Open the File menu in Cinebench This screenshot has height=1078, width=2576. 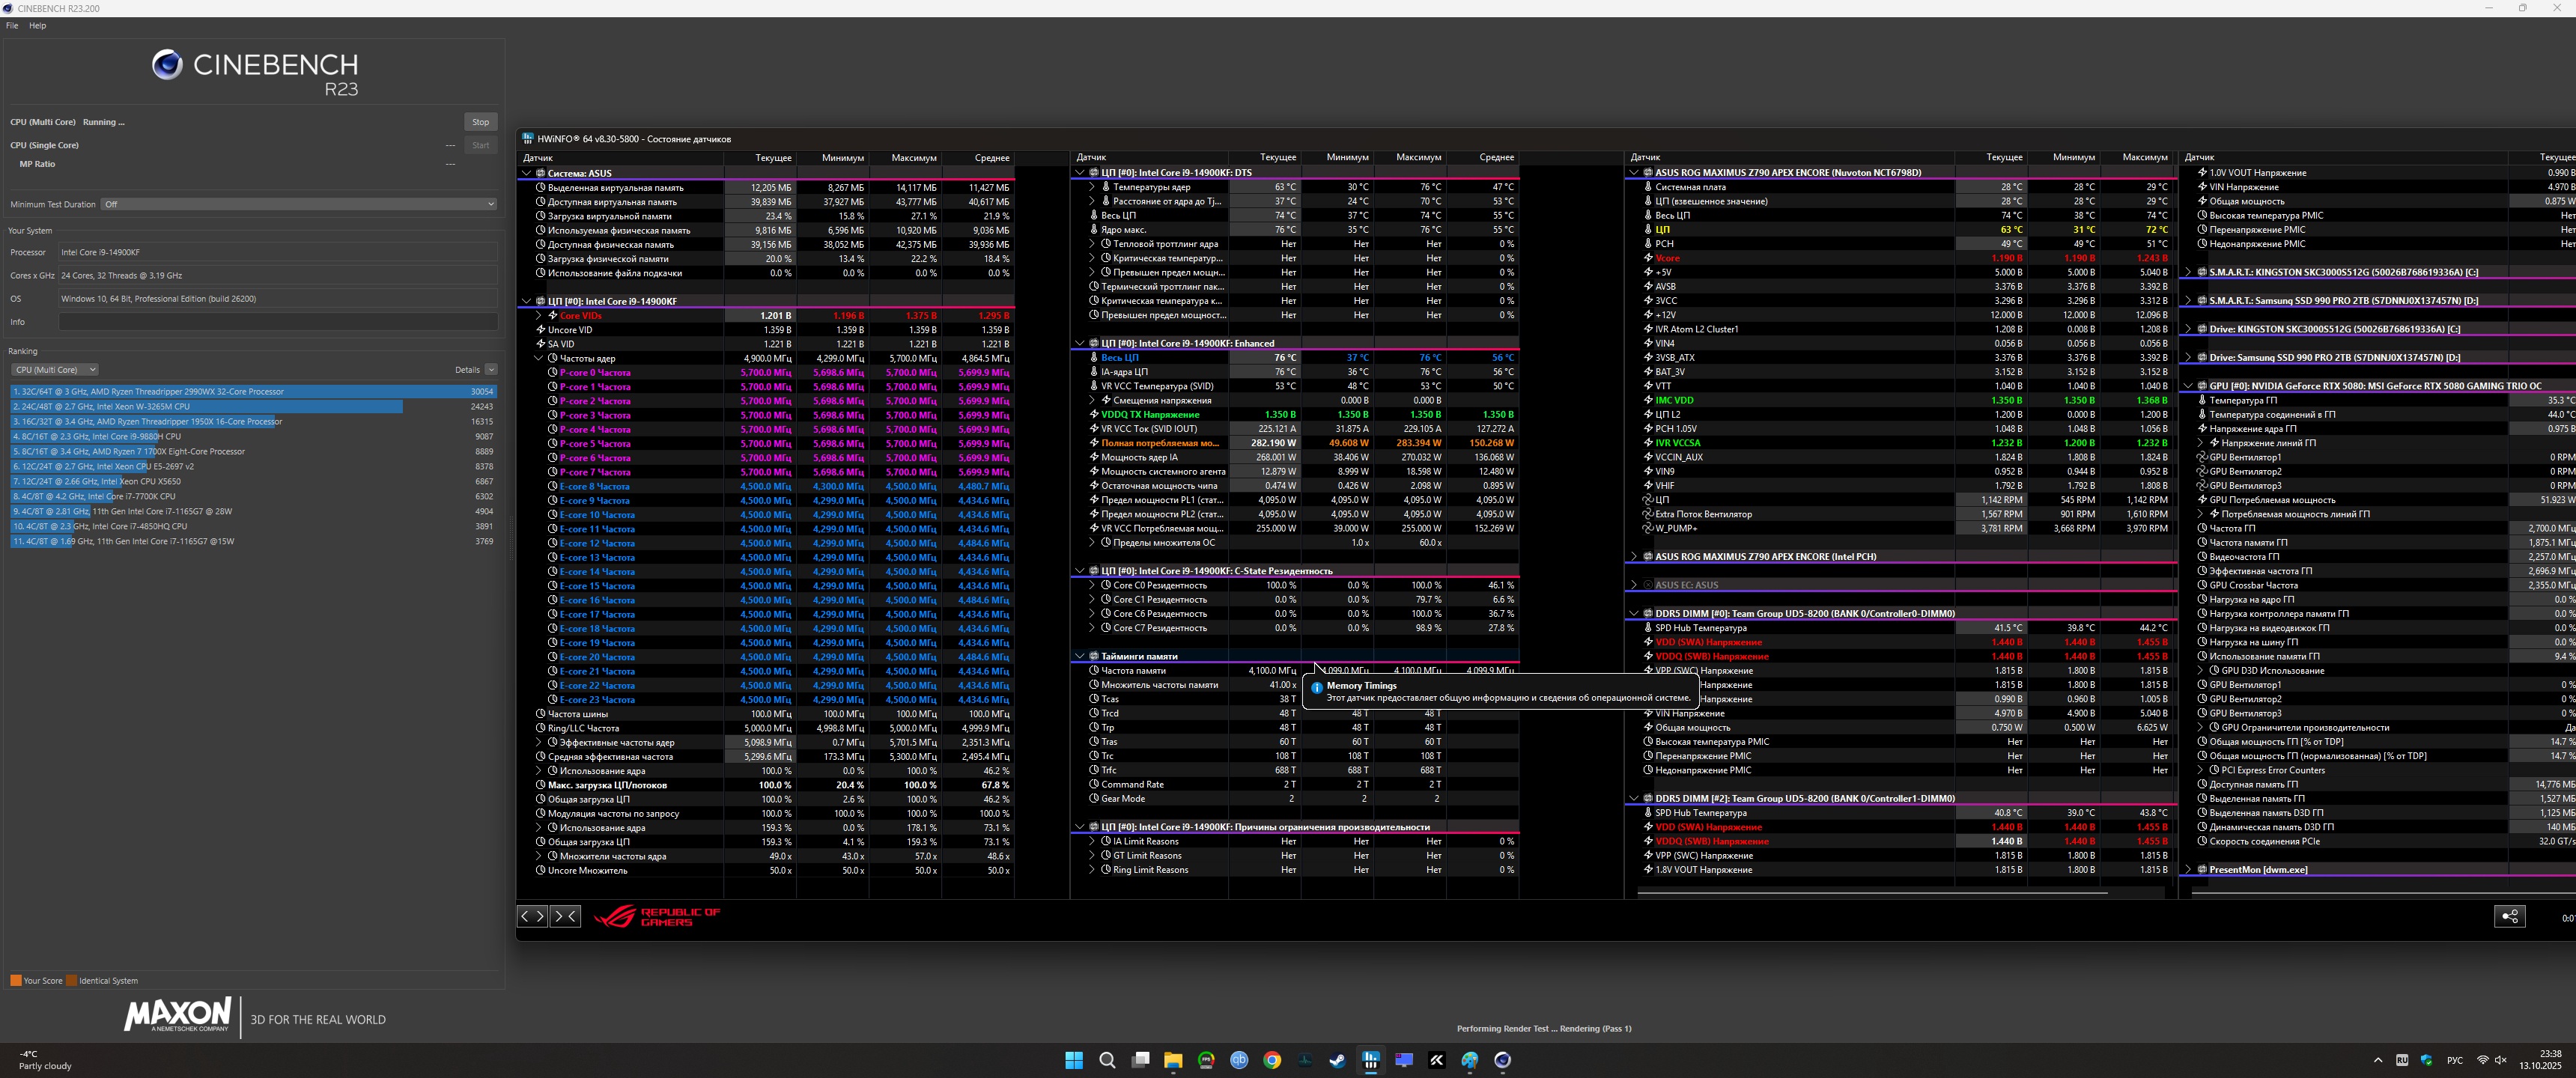click(x=12, y=26)
